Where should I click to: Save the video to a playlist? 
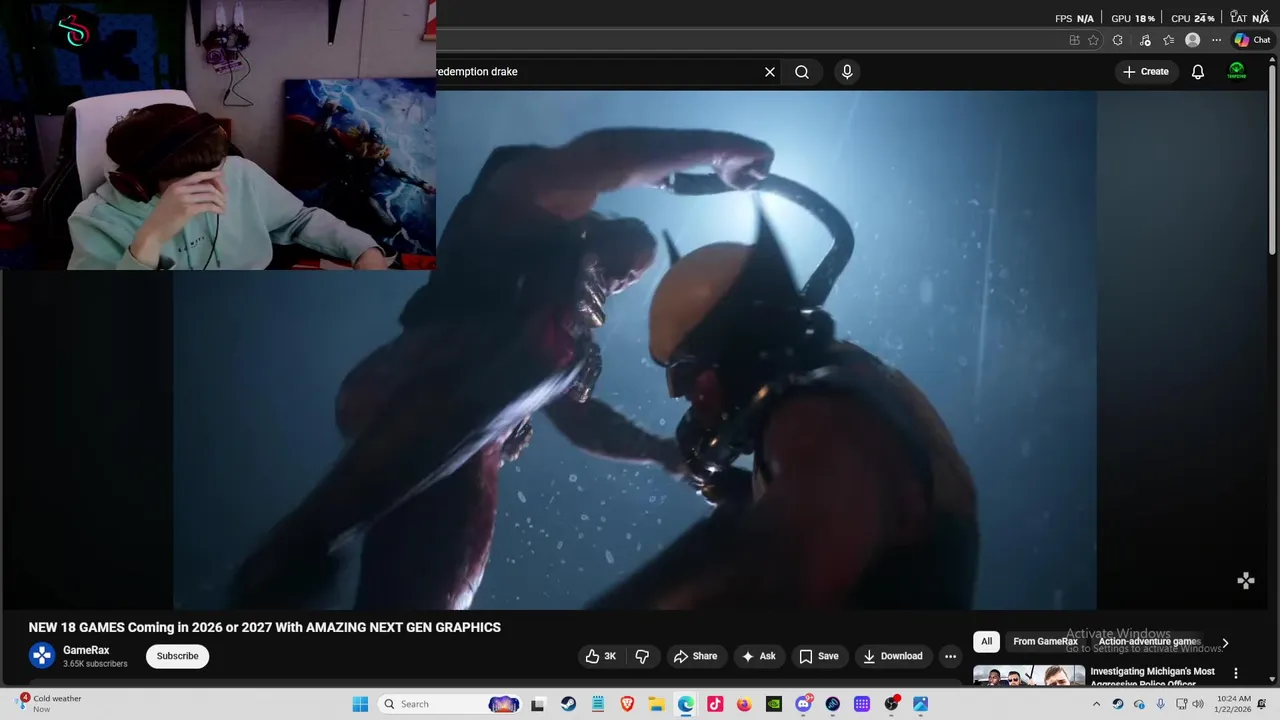click(818, 656)
